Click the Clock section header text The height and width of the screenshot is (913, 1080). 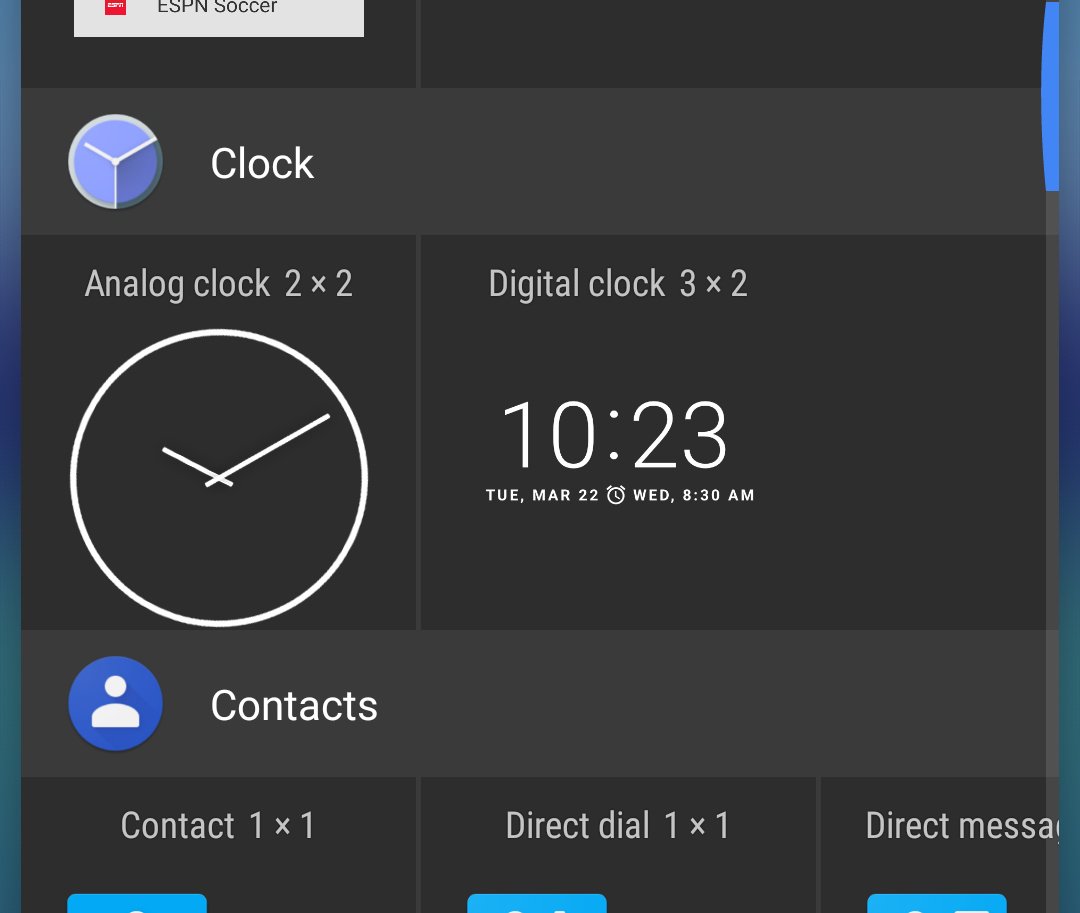point(262,163)
